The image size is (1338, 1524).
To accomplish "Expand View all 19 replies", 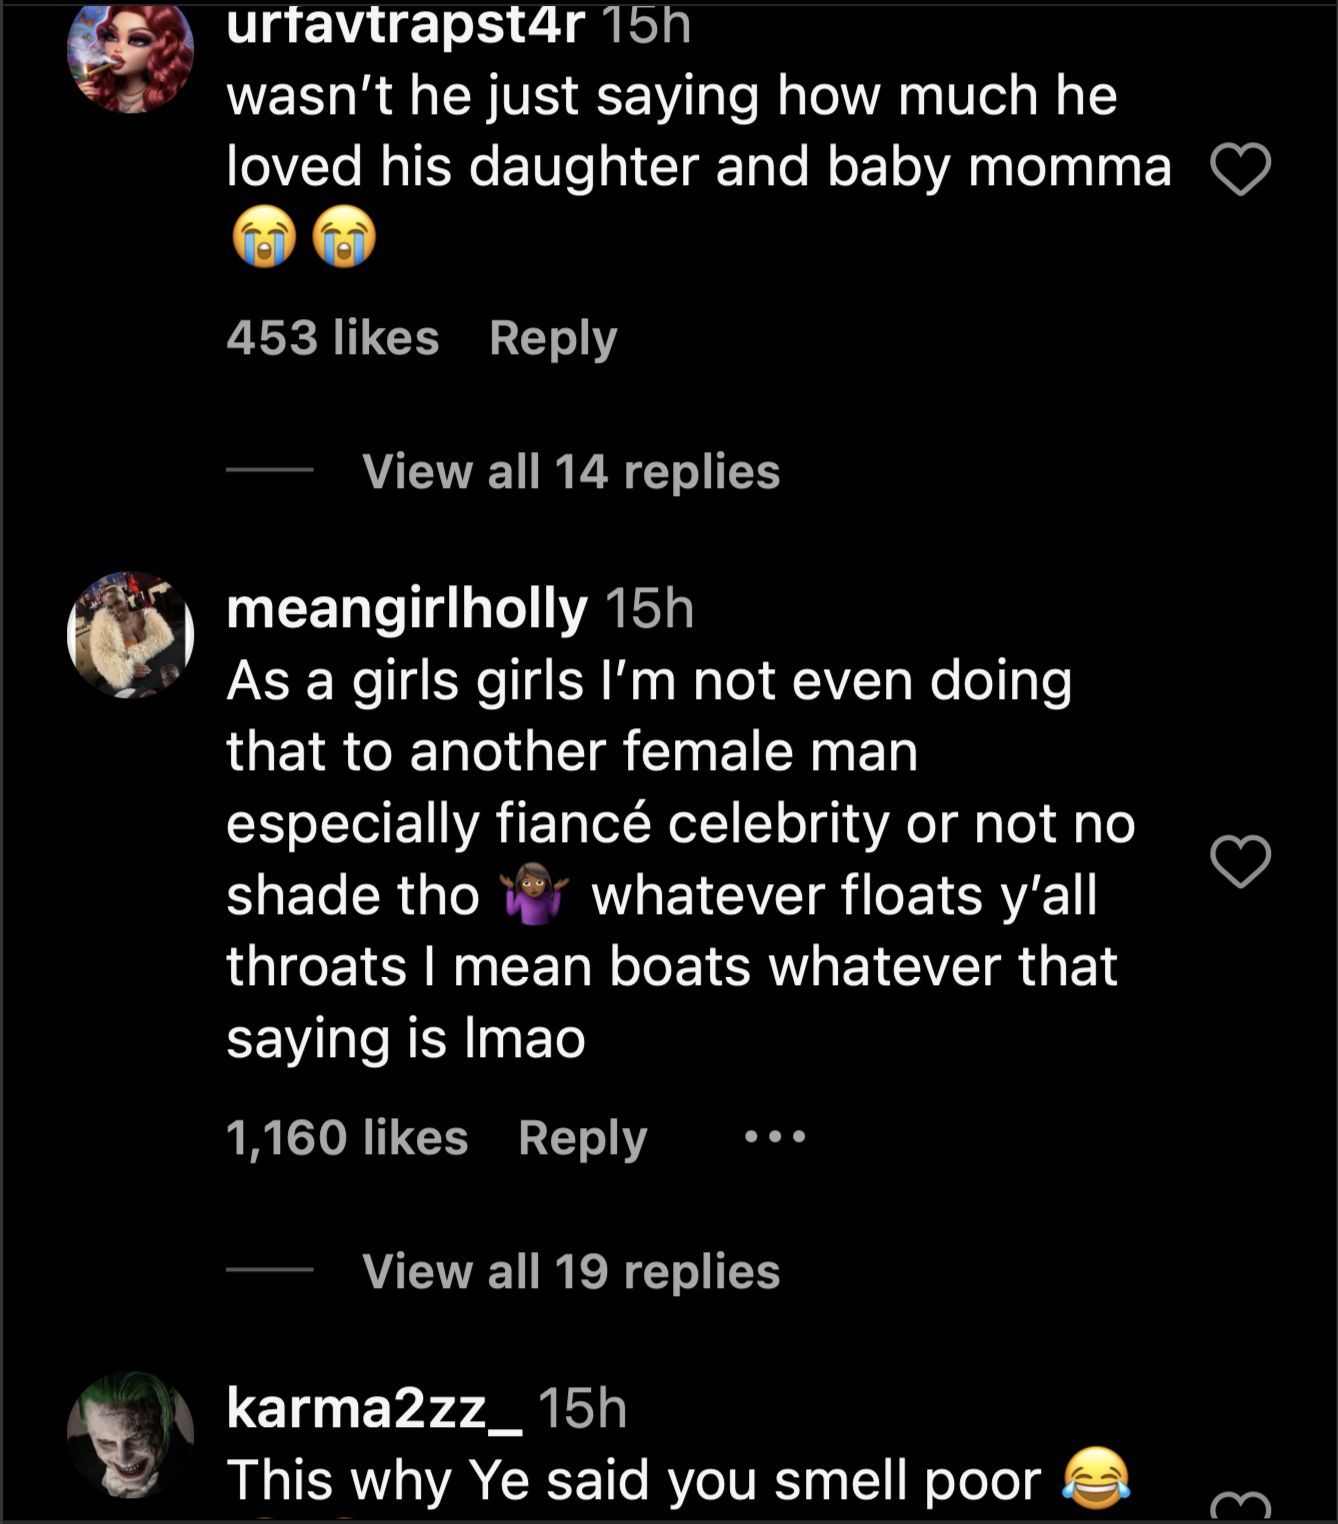I will click(x=570, y=1271).
